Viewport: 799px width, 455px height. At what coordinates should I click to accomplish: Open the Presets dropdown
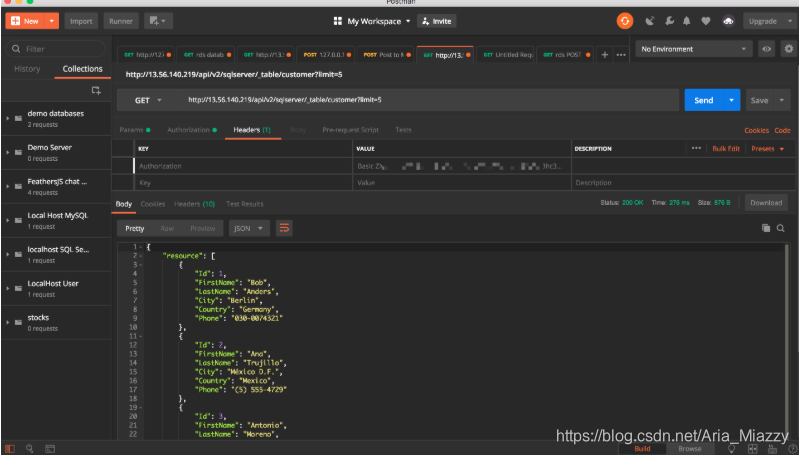767,148
